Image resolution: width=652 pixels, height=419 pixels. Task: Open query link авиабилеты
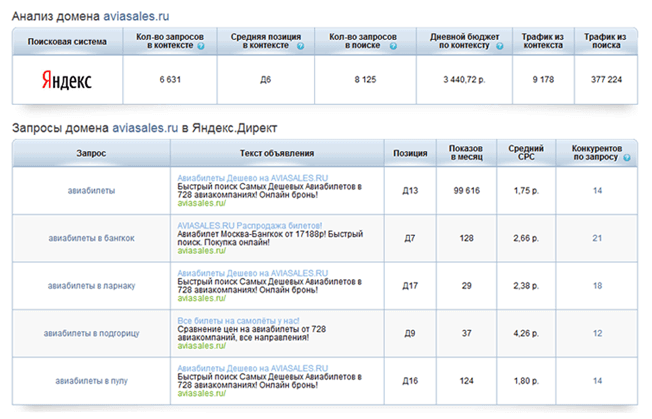pos(91,191)
